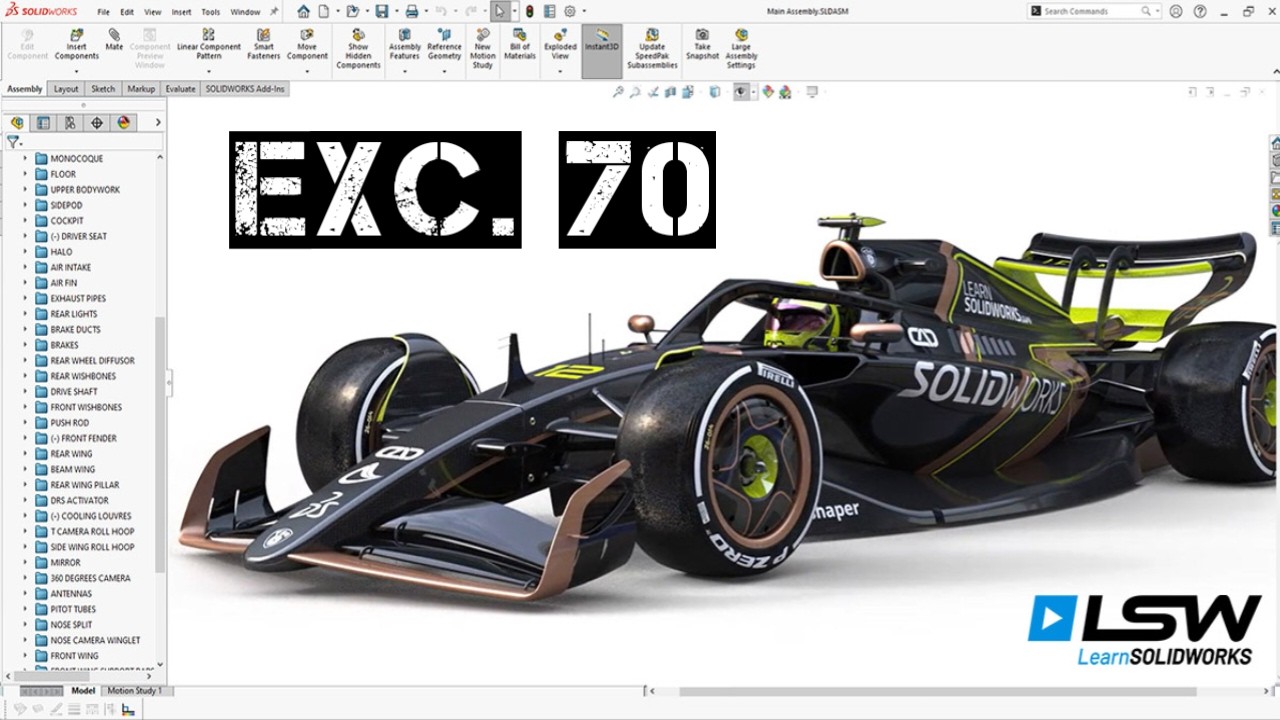
Task: Click the Save icon
Action: (381, 11)
